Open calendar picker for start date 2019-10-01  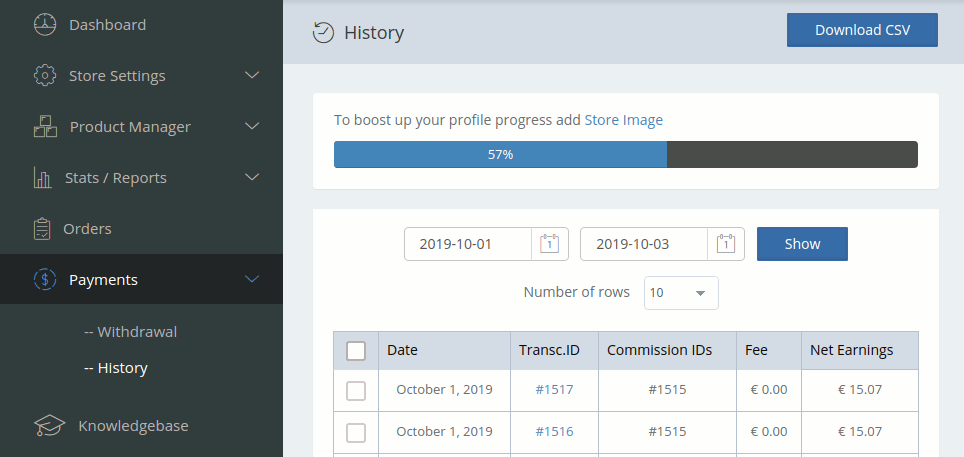(550, 244)
